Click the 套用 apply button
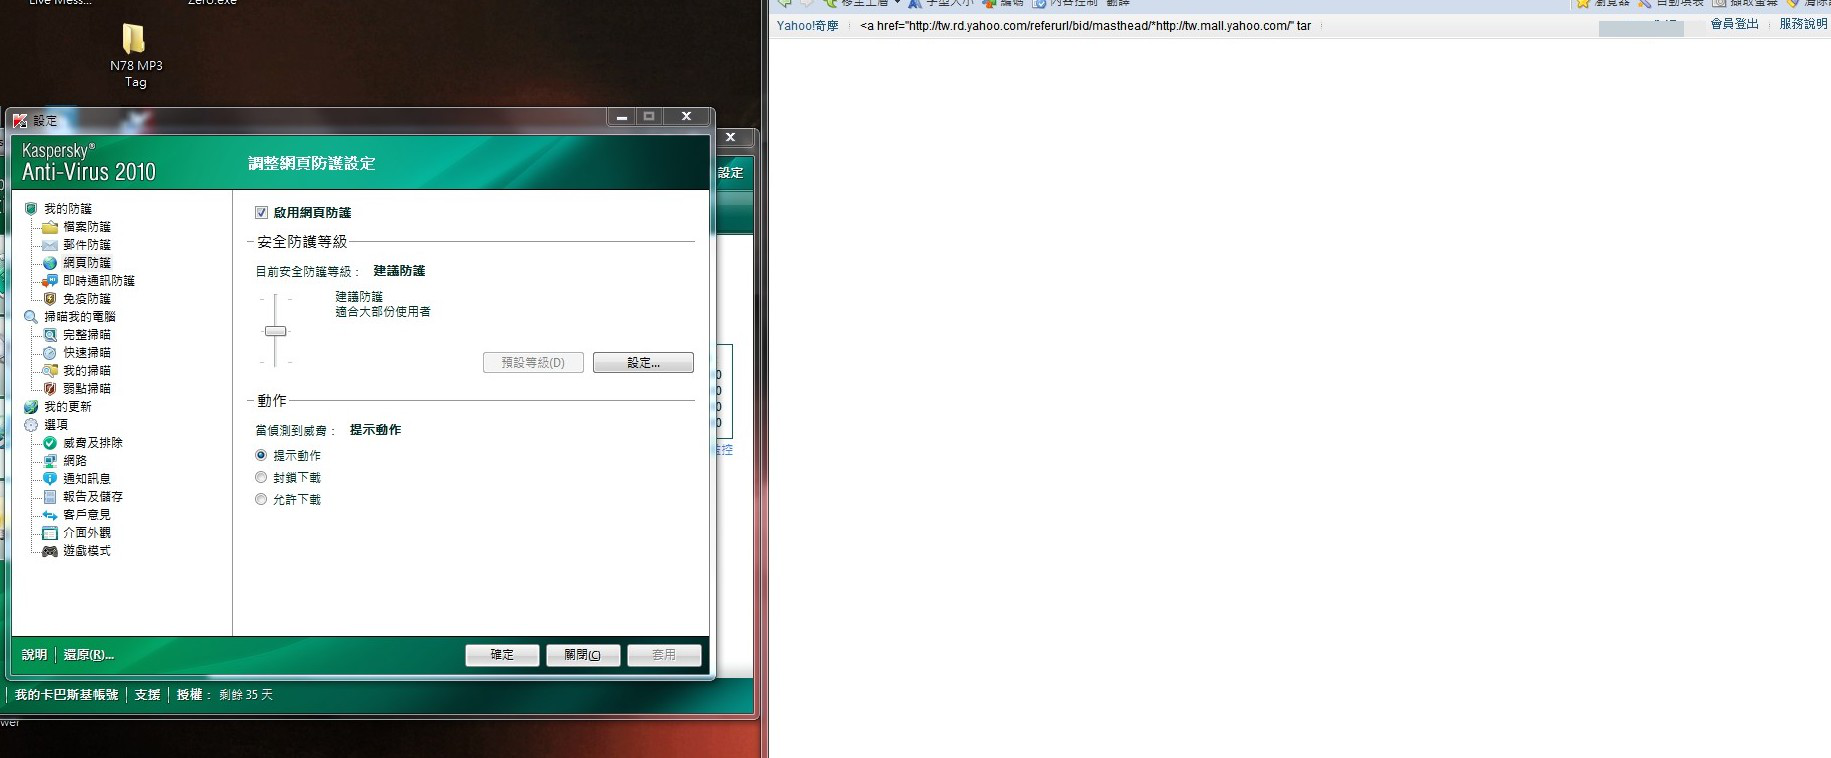Screen dimensions: 1831x758 pos(664,655)
